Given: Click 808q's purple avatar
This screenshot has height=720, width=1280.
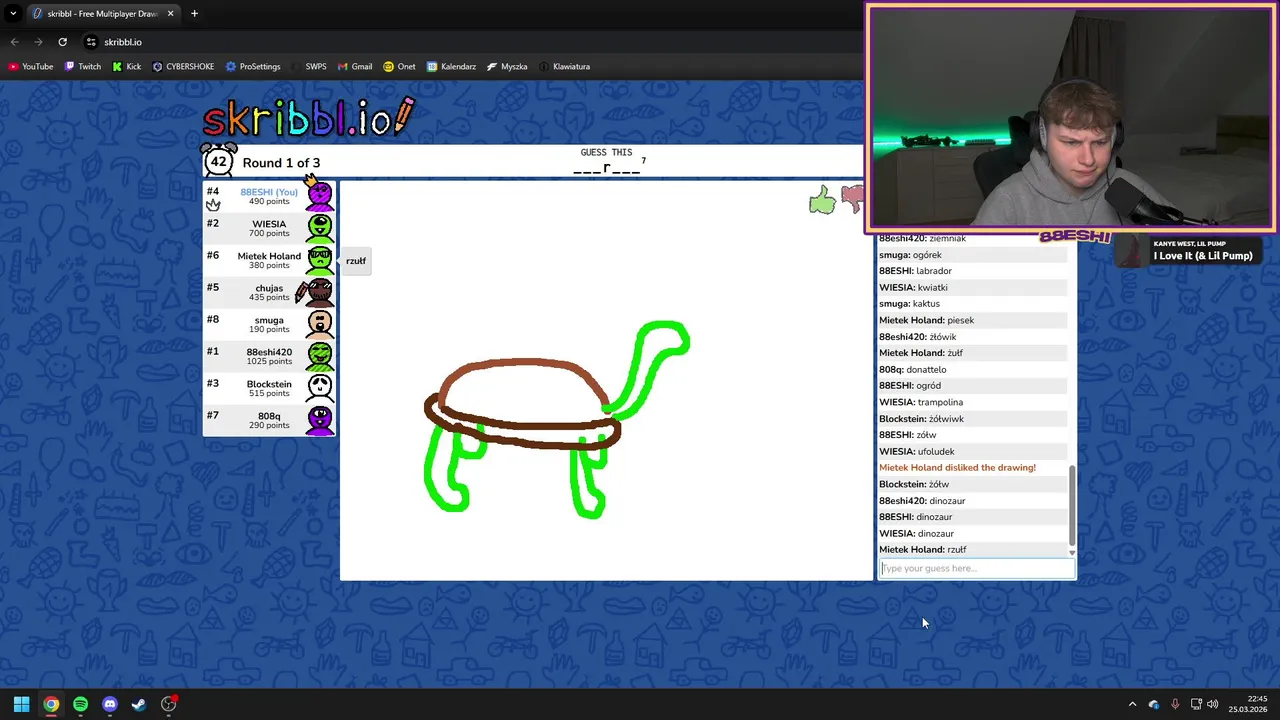Looking at the screenshot, I should coord(320,420).
